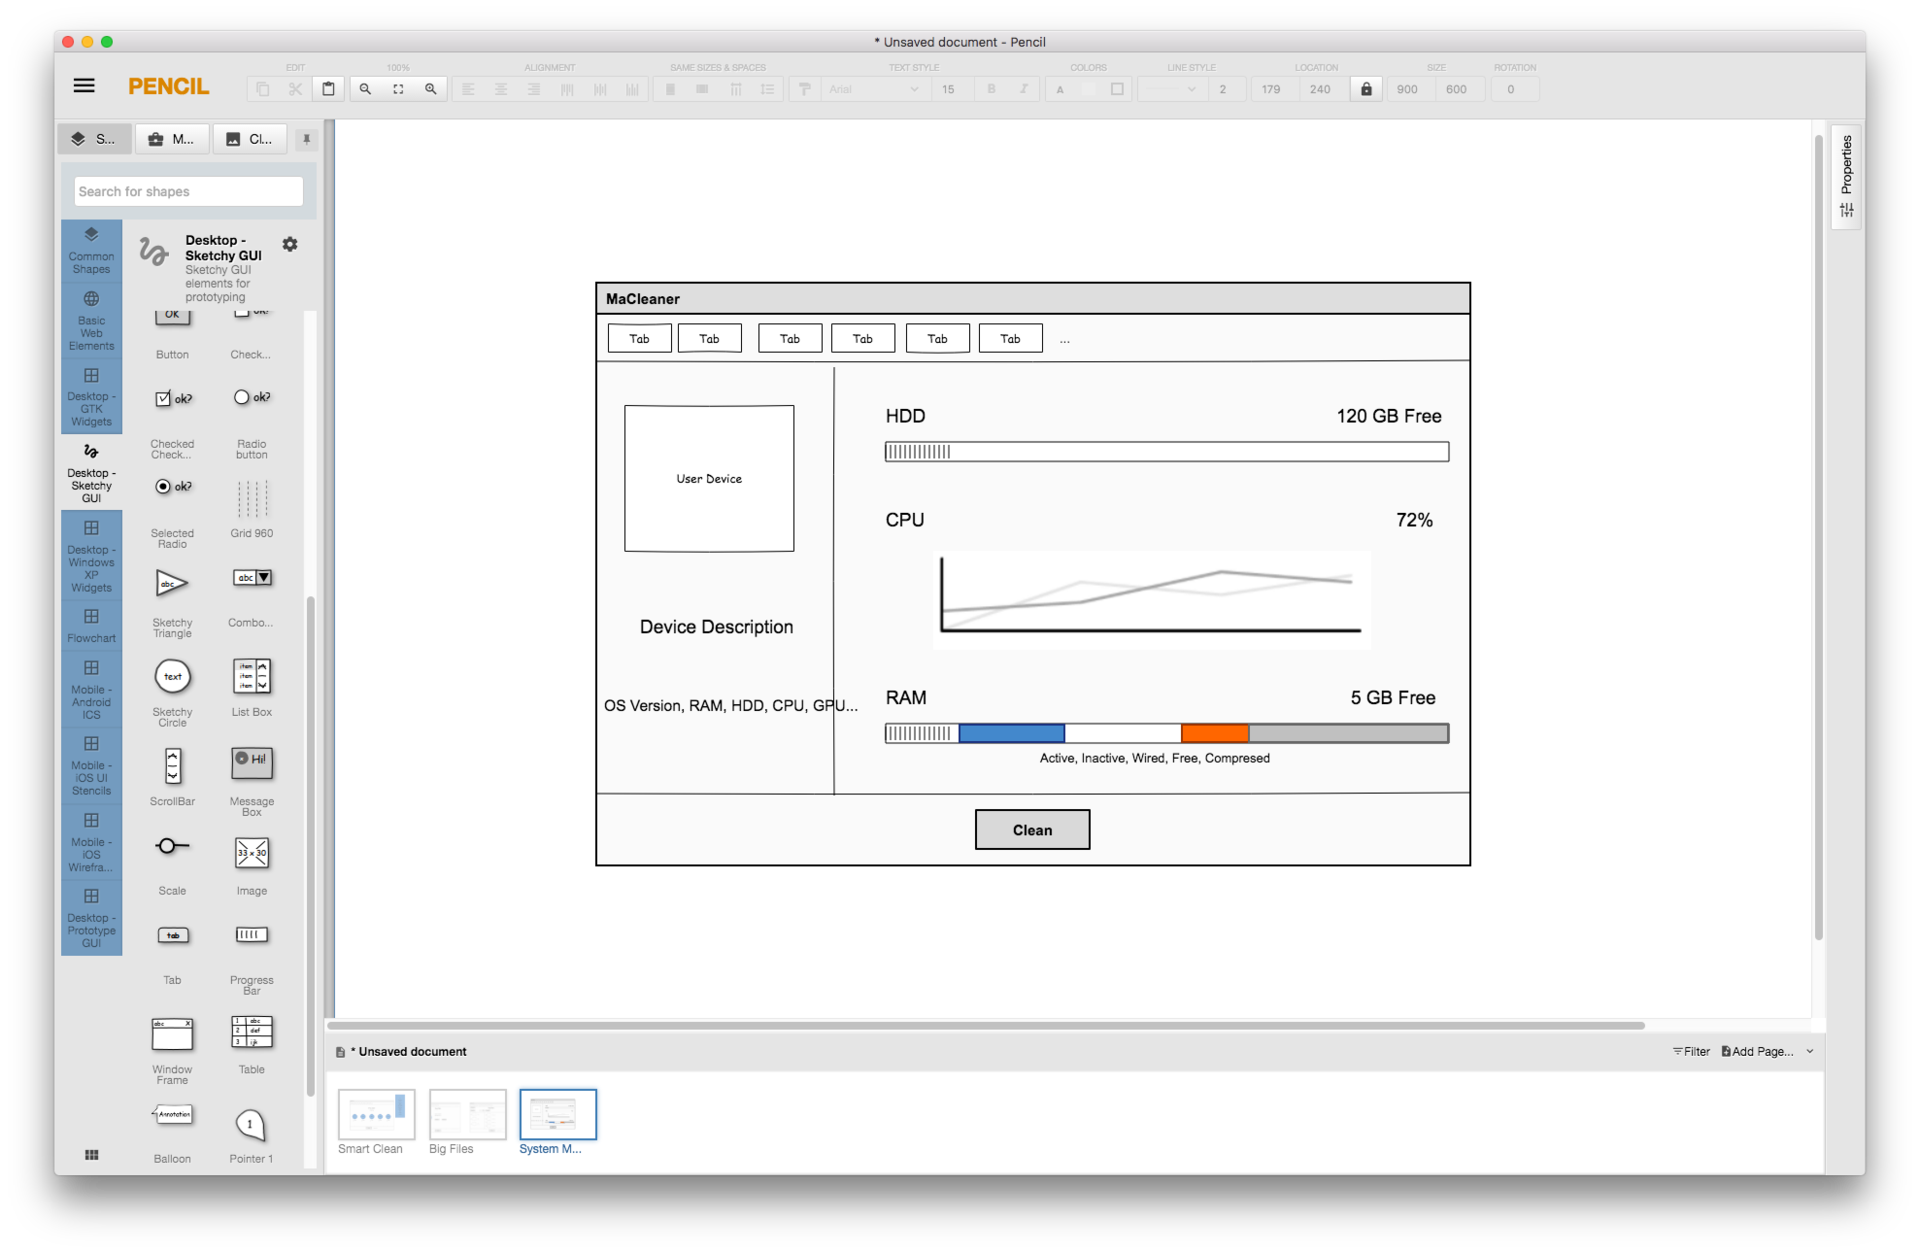Select the Selected Radio shape
The height and width of the screenshot is (1253, 1920).
pyautogui.click(x=172, y=487)
